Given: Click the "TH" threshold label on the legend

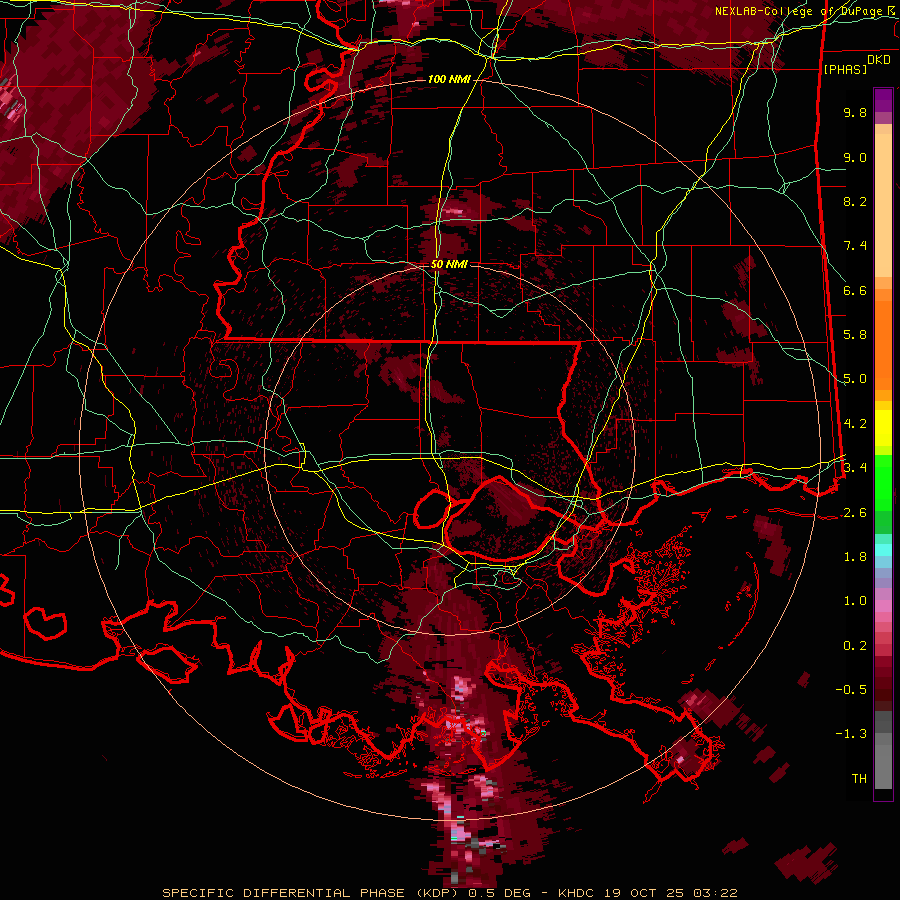Looking at the screenshot, I should point(859,779).
